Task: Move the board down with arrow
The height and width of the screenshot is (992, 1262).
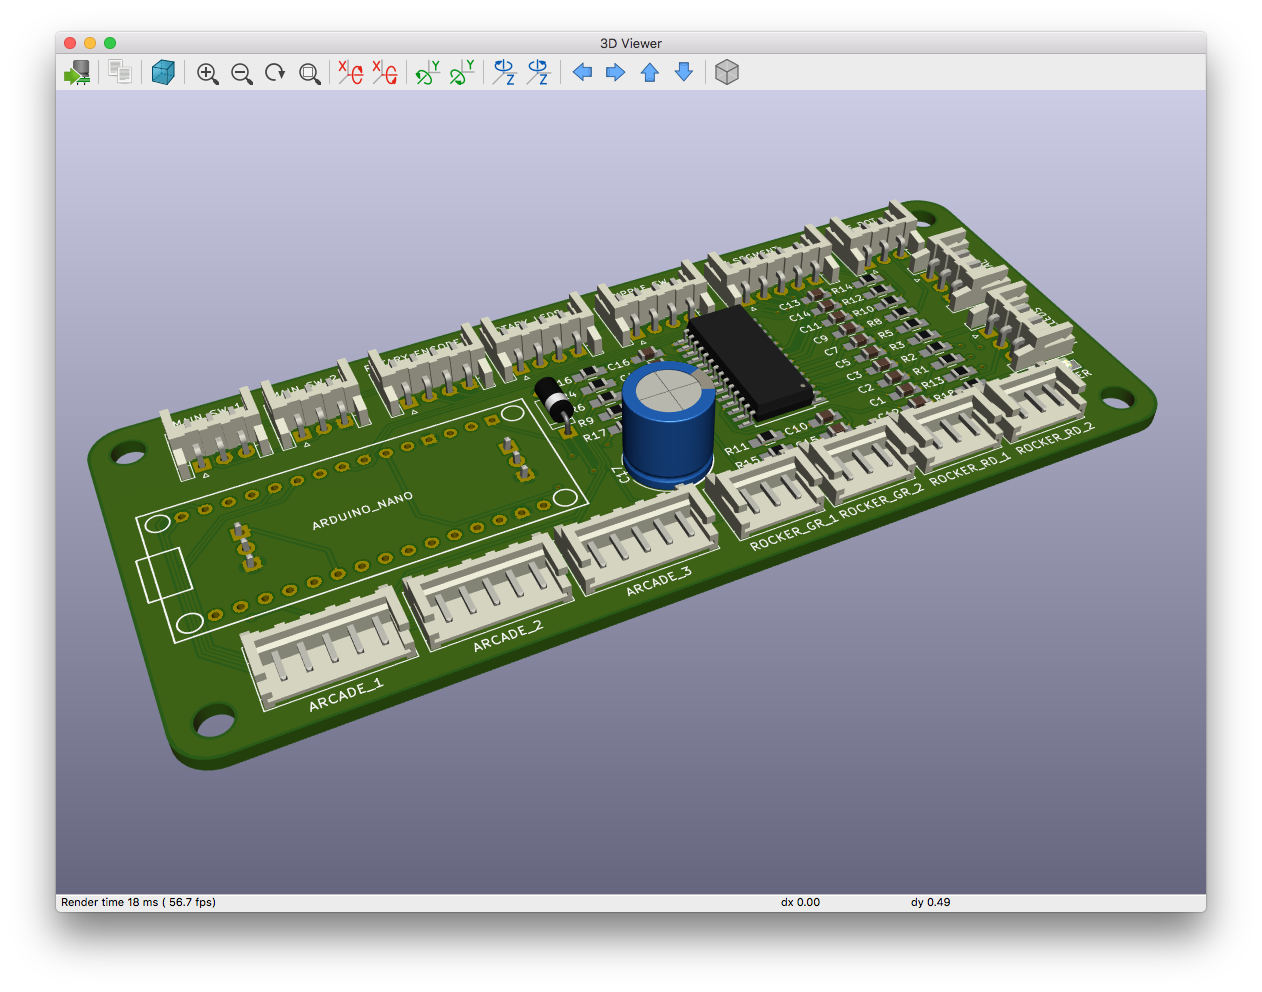Action: [x=684, y=73]
